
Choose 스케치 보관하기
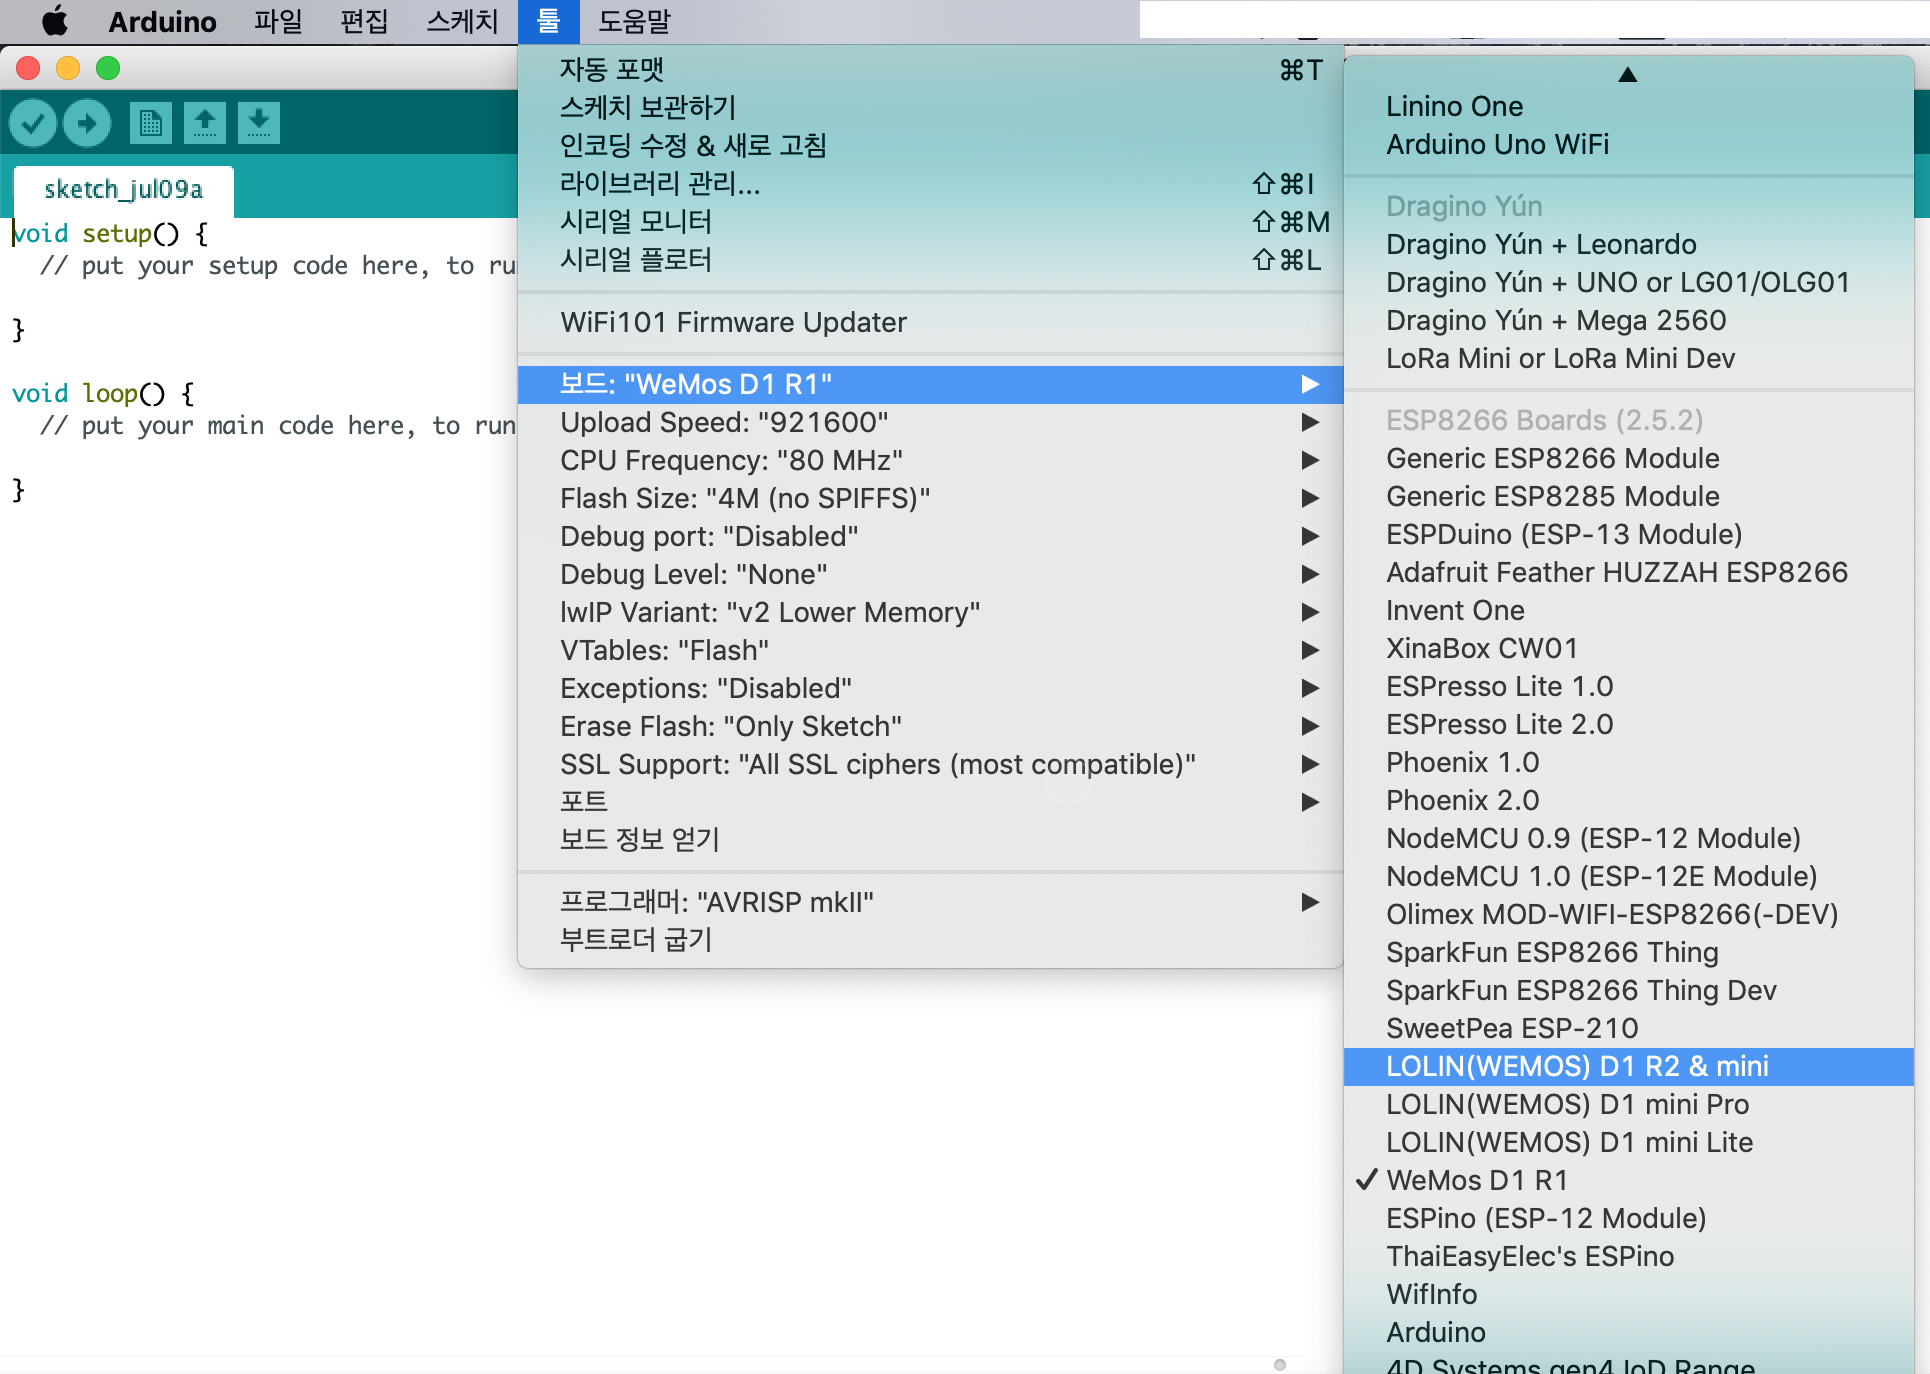coord(930,108)
